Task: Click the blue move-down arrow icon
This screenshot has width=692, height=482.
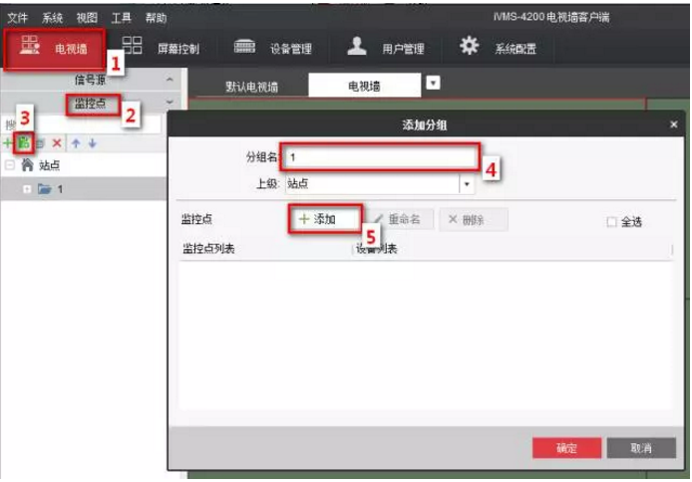Action: click(92, 144)
